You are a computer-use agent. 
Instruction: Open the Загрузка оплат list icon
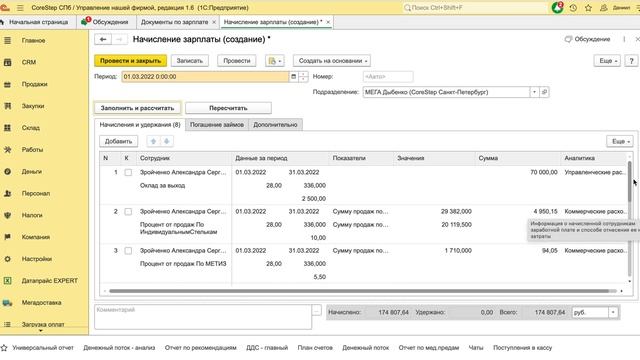click(x=7, y=324)
